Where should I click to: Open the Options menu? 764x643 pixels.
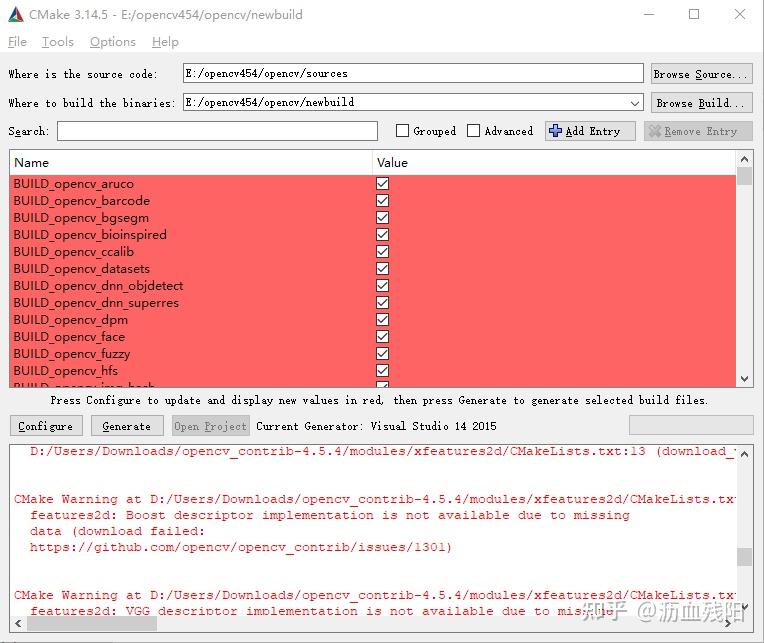(x=113, y=42)
